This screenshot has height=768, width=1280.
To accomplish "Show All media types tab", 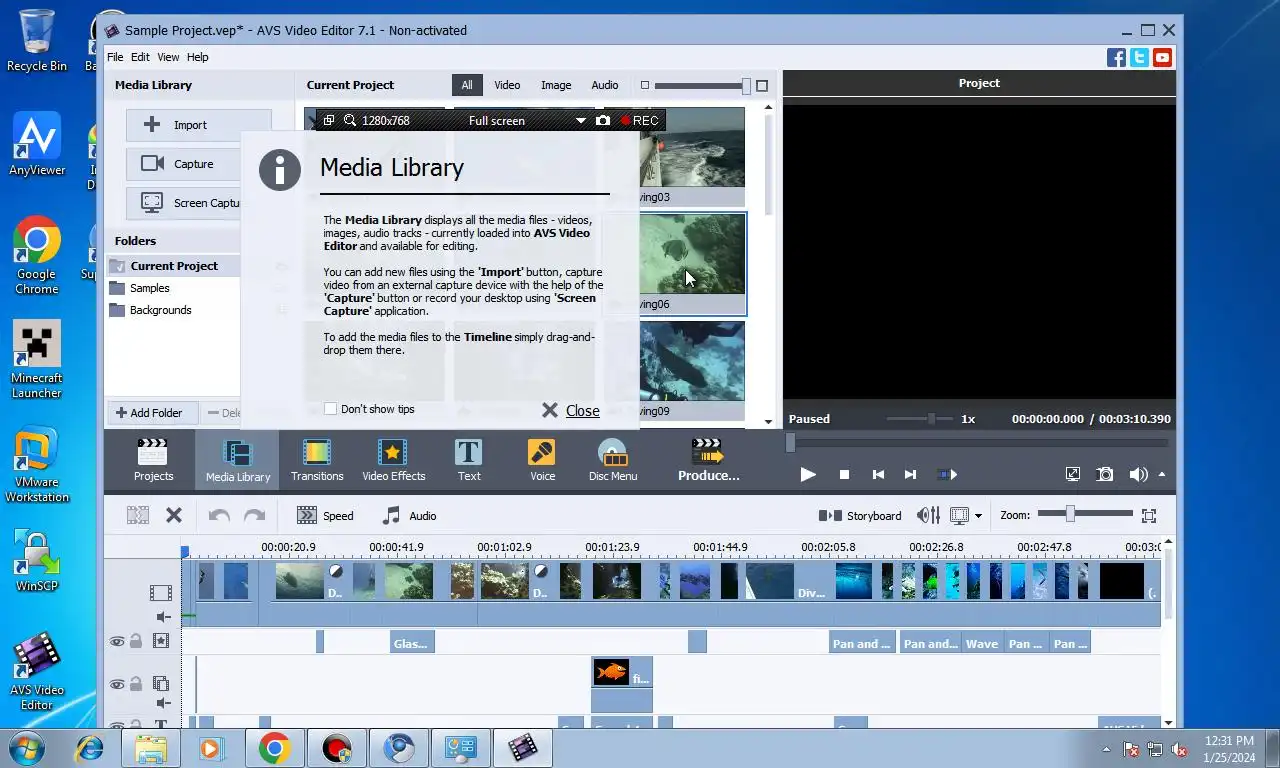I will (467, 85).
